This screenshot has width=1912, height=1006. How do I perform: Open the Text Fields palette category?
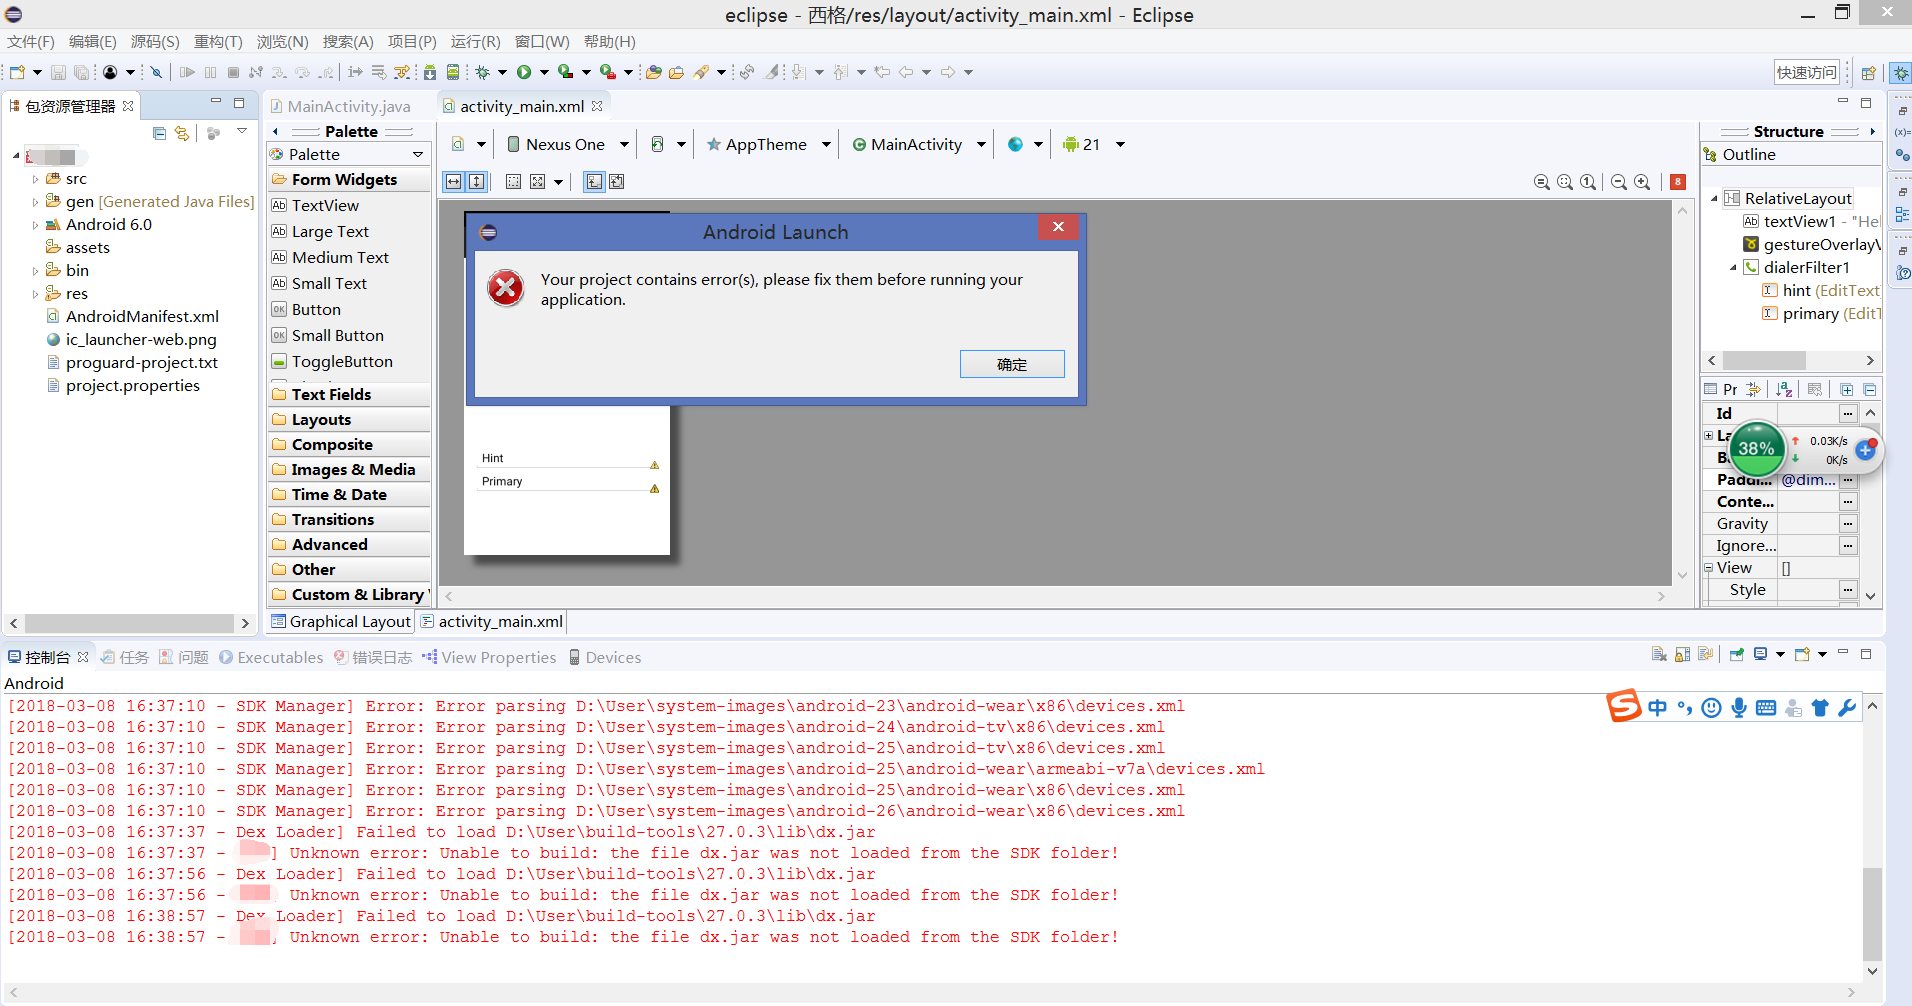pyautogui.click(x=350, y=394)
